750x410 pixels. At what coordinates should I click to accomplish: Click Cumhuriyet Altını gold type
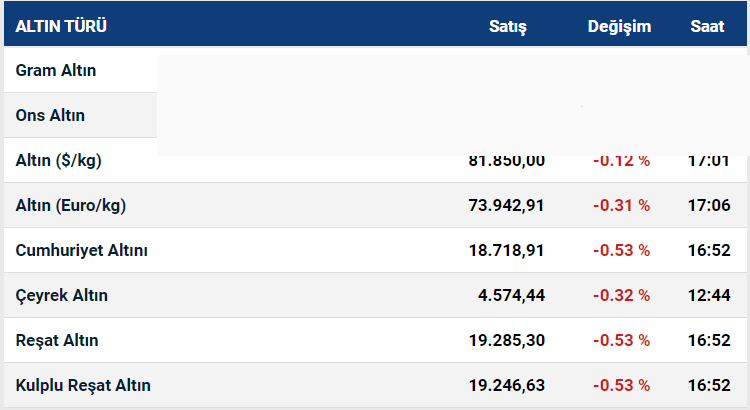coord(82,250)
